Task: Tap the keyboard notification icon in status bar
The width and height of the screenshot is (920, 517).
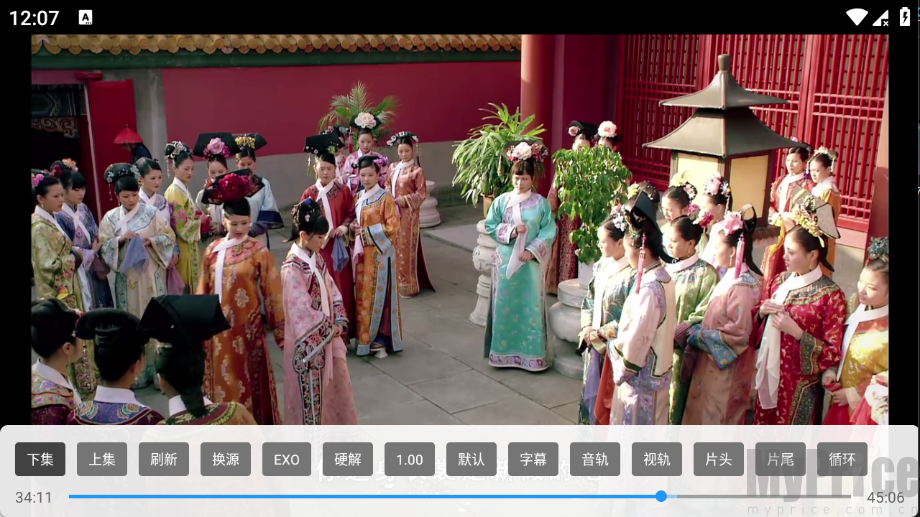Action: click(x=86, y=18)
